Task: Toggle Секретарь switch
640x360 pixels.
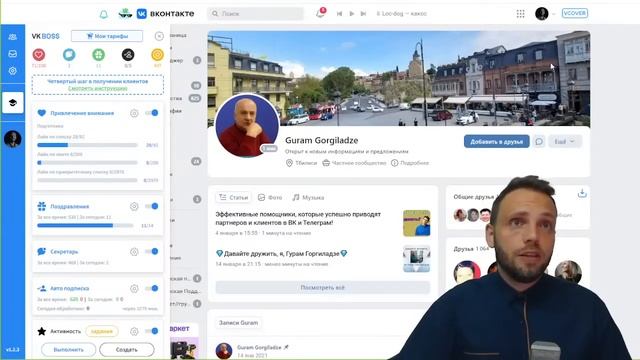Action: pyautogui.click(x=152, y=252)
